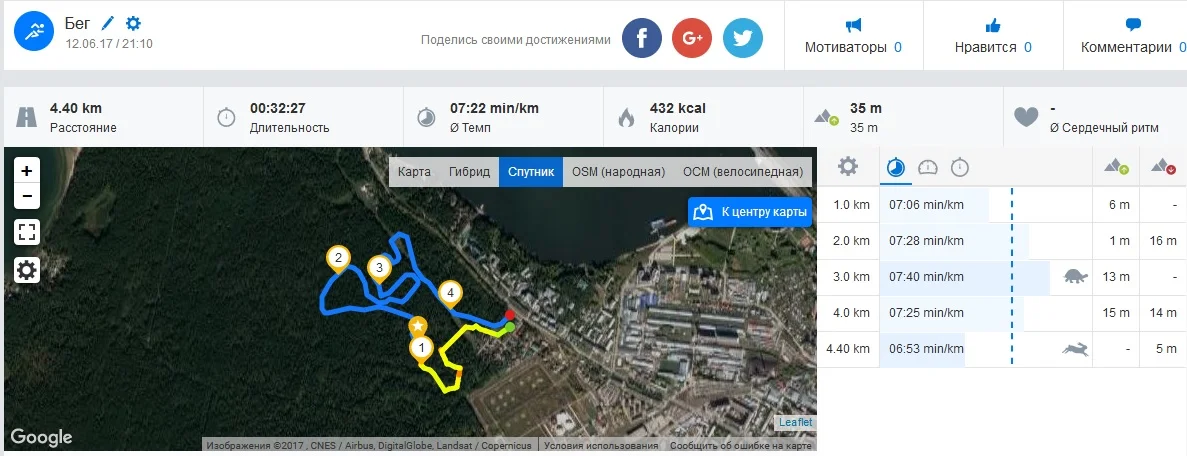This screenshot has width=1187, height=456.
Task: Share achievement on Twitter
Action: tap(743, 38)
